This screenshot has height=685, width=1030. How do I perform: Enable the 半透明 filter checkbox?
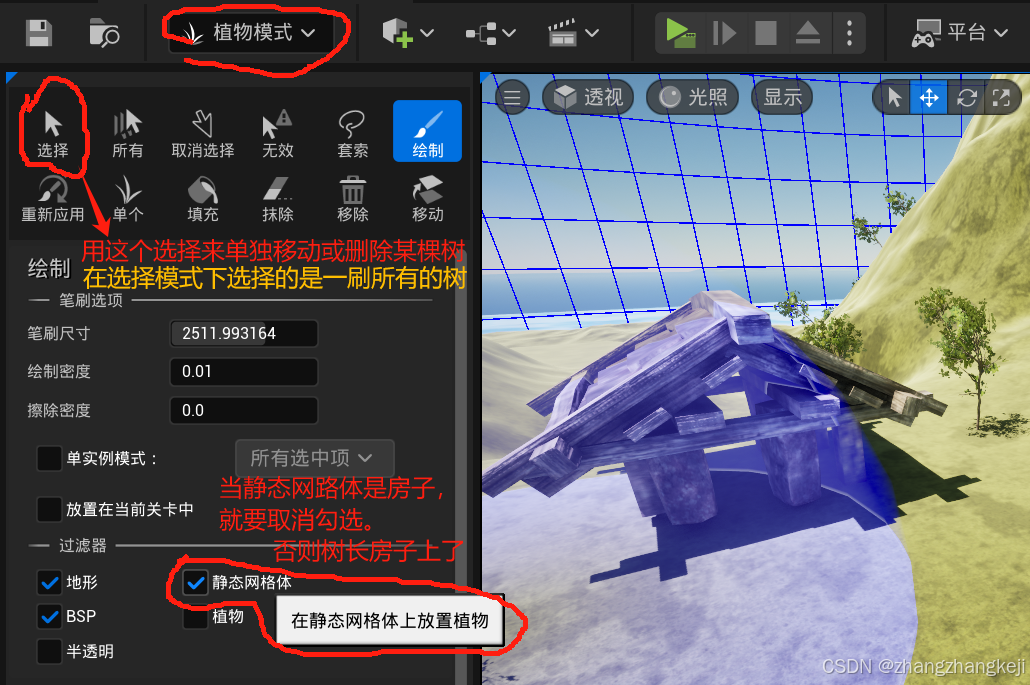[x=48, y=650]
